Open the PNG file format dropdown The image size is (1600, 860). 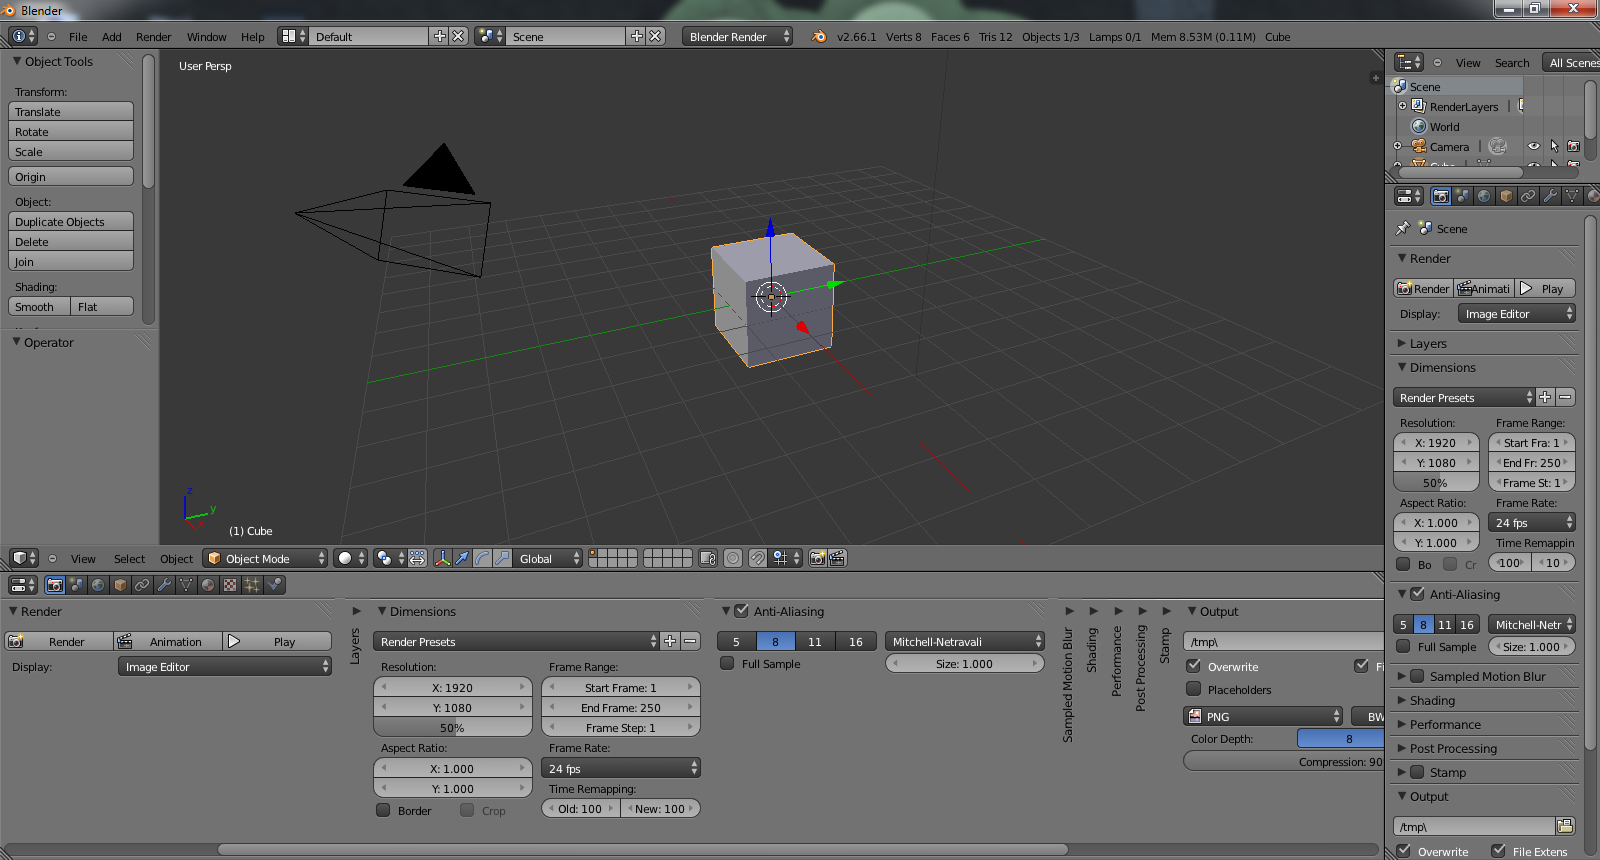[x=1263, y=716]
